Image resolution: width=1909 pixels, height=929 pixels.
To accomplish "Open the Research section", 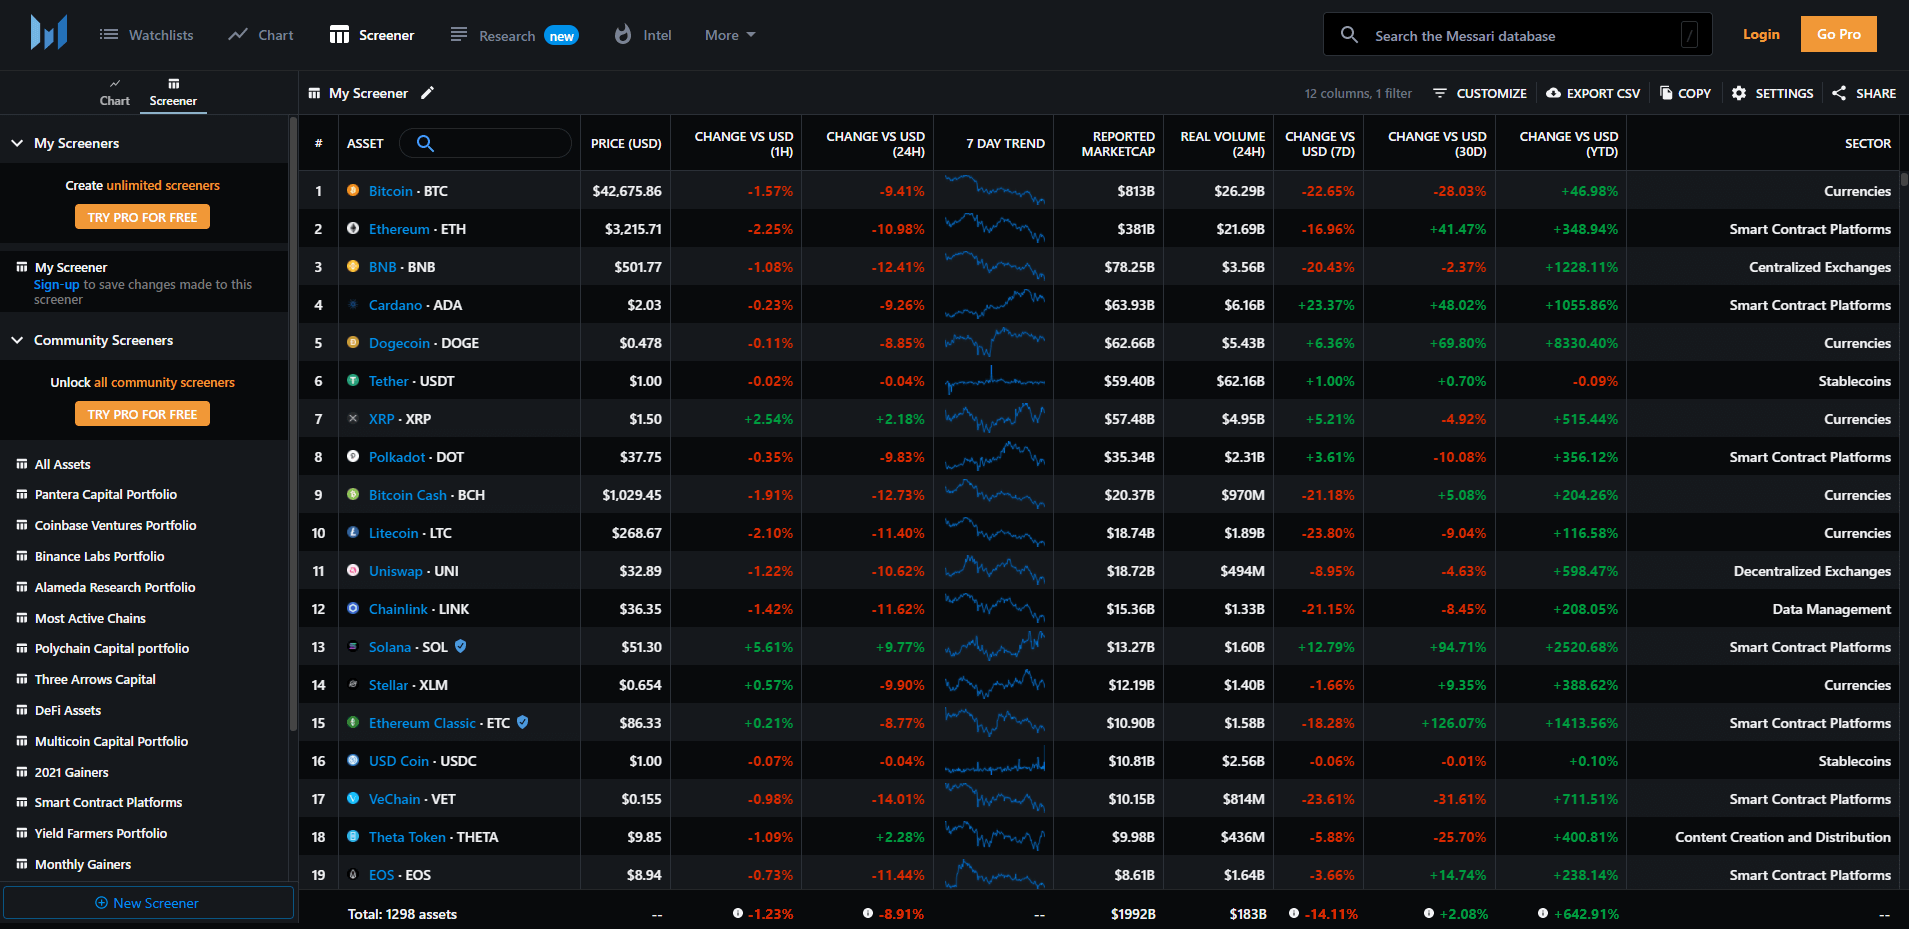I will coord(514,35).
